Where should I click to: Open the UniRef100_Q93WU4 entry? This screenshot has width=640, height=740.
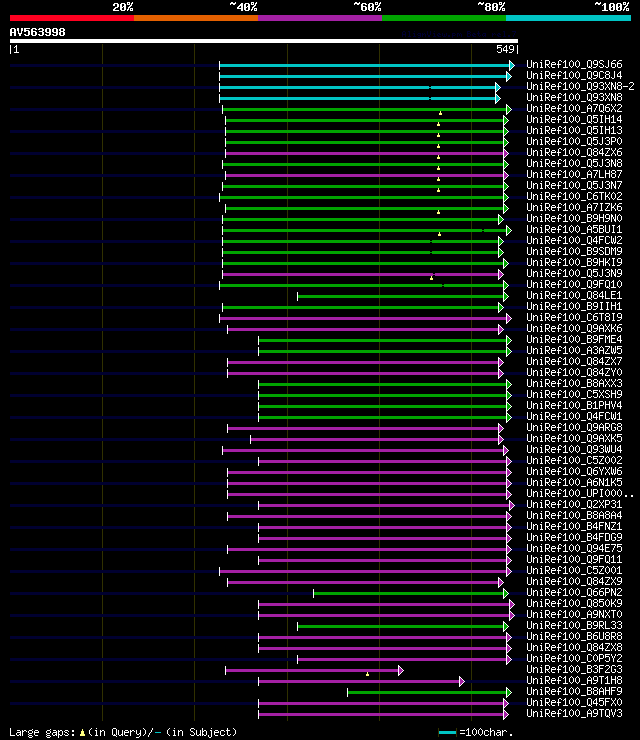pos(574,450)
